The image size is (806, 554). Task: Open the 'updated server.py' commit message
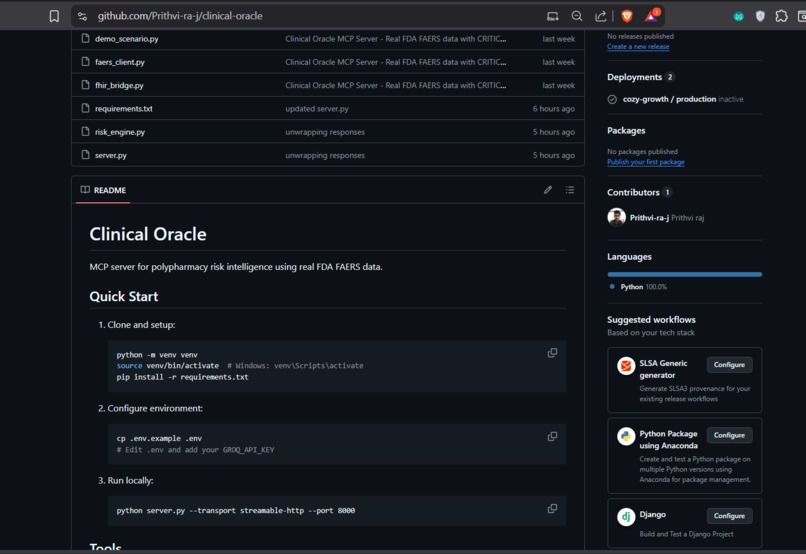[317, 108]
